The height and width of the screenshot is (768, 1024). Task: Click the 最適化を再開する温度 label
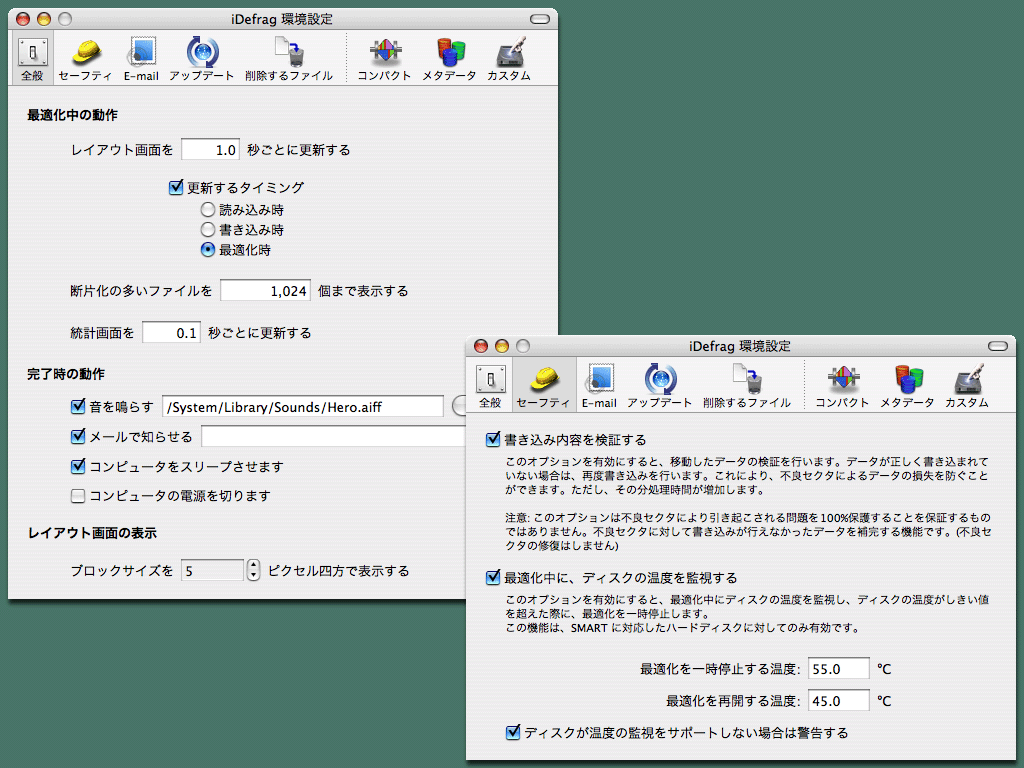click(733, 701)
